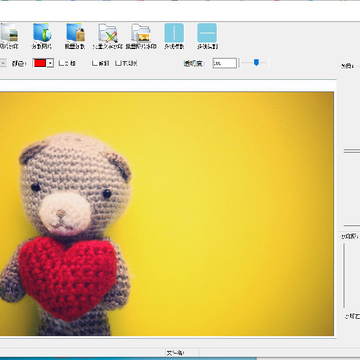Click the blue opacity slider handle
The width and height of the screenshot is (360, 360).
click(256, 62)
